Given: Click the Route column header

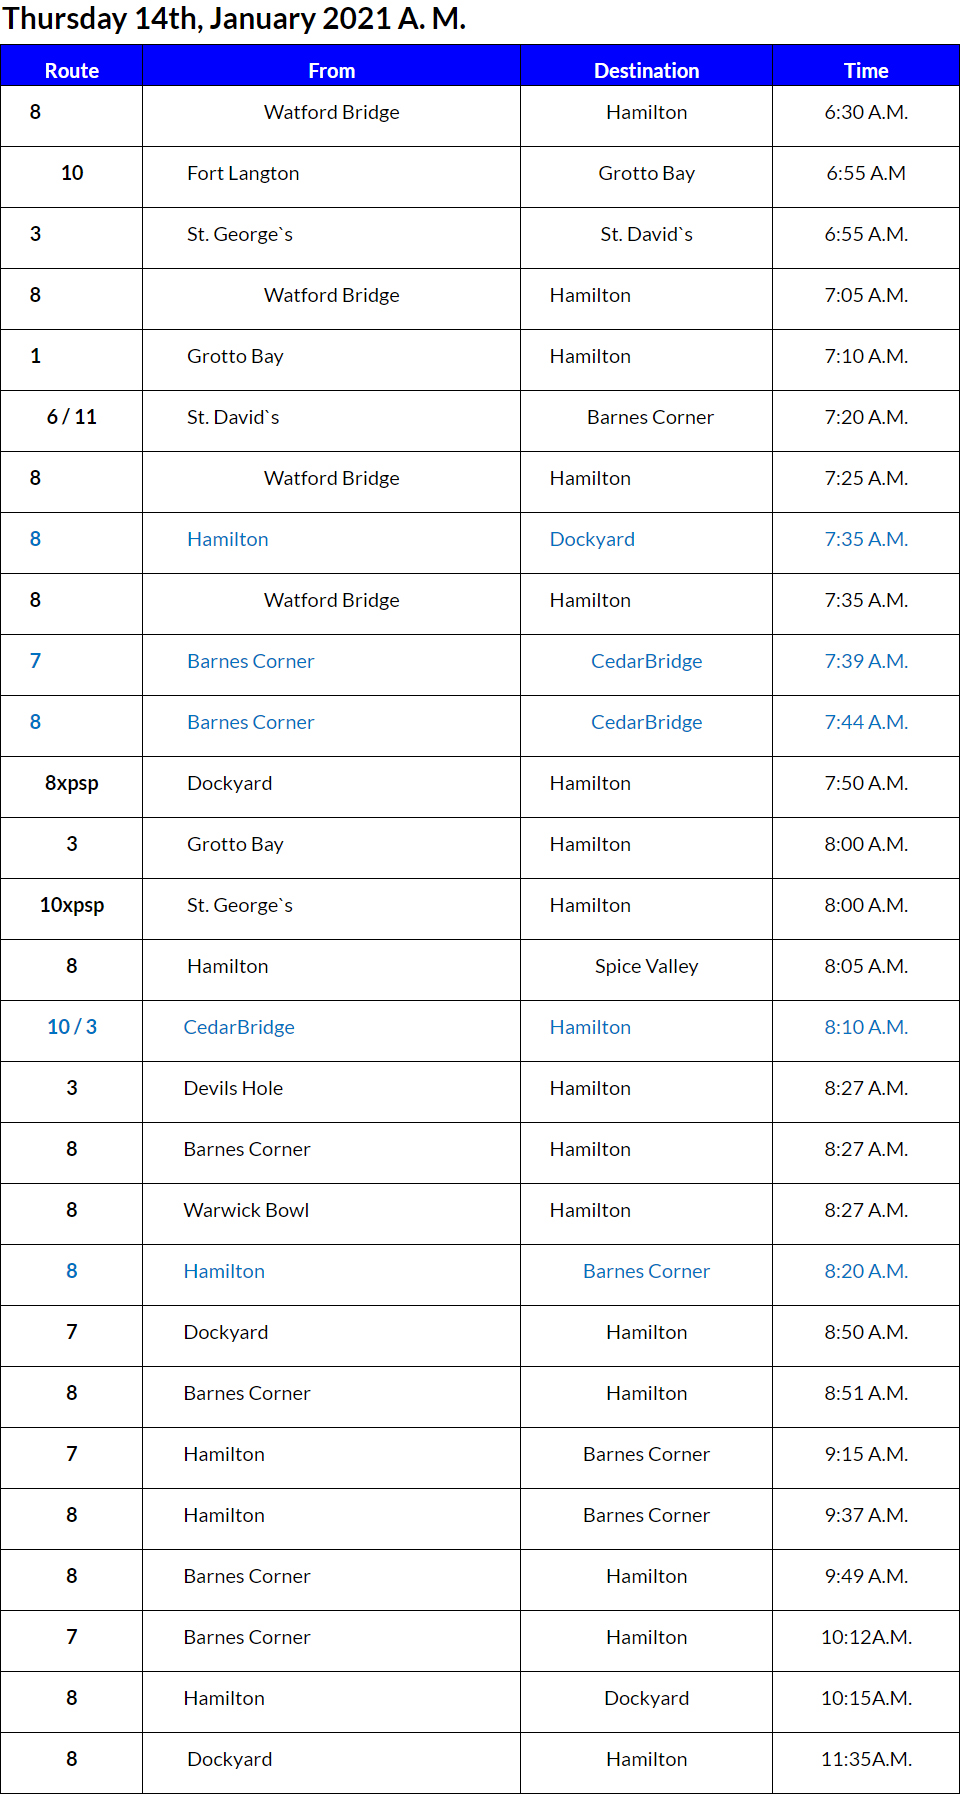Looking at the screenshot, I should click(x=72, y=70).
